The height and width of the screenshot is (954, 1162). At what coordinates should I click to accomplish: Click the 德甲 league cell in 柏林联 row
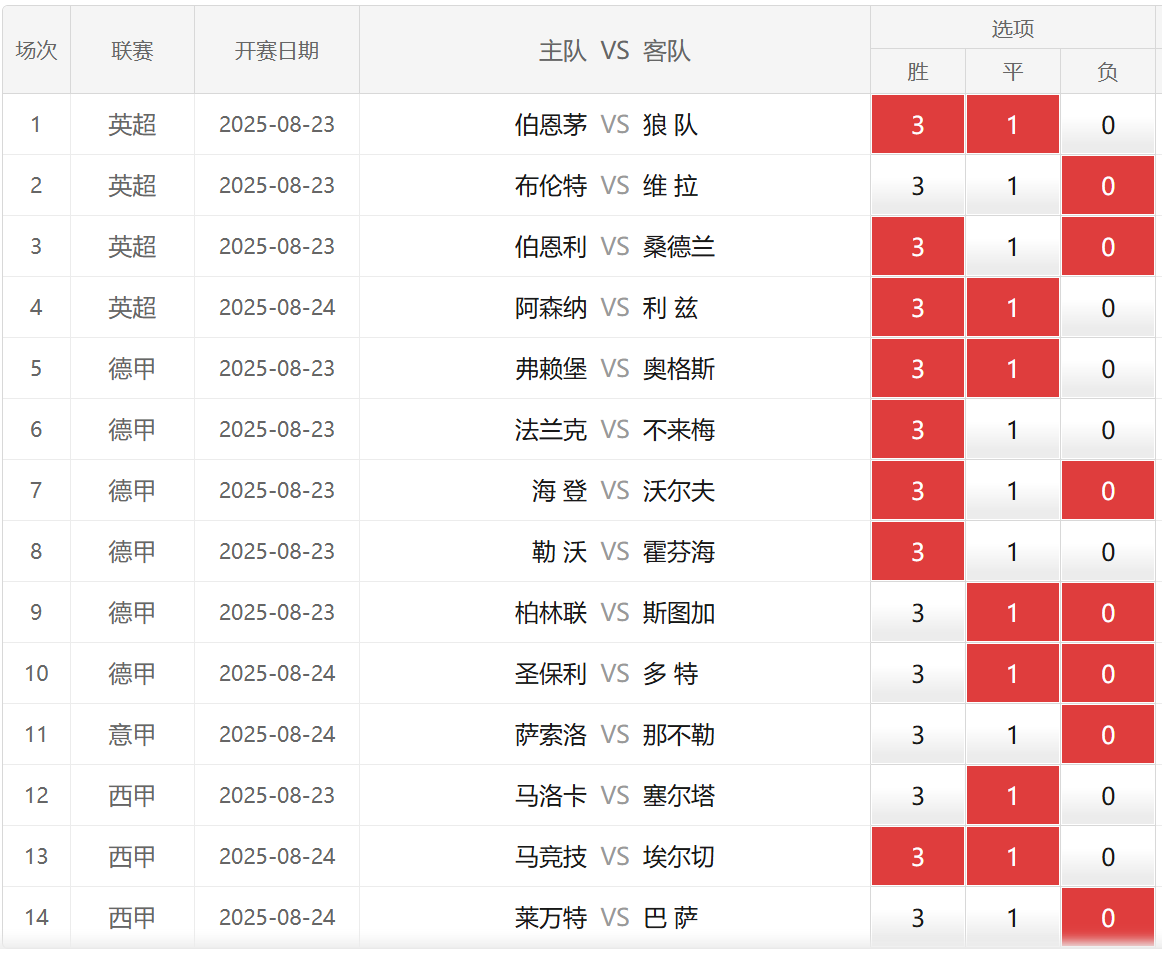(133, 612)
